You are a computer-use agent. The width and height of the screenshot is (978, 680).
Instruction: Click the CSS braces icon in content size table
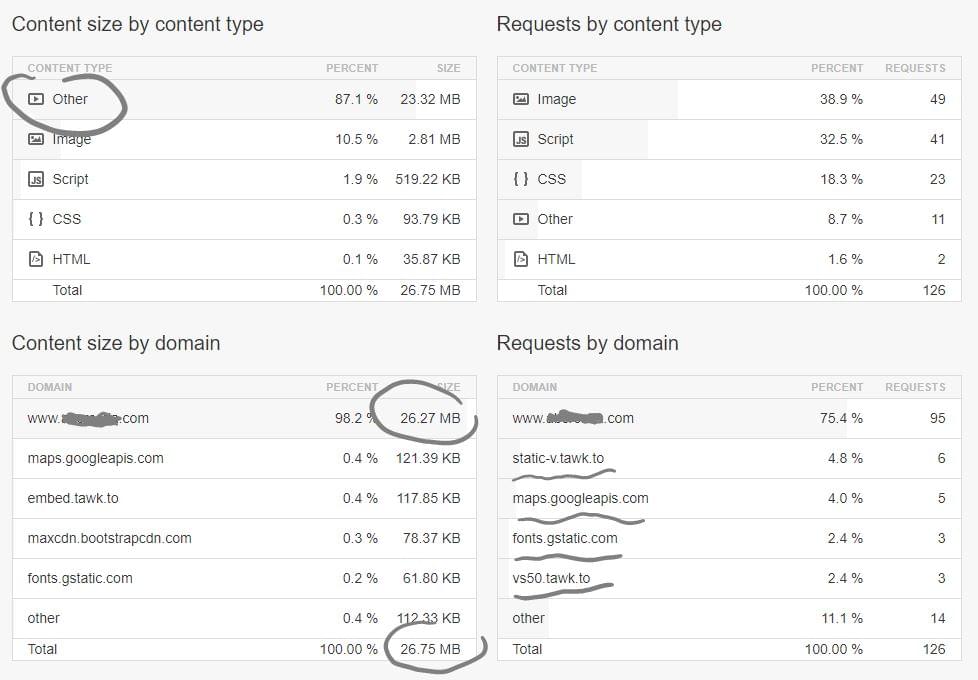36,219
